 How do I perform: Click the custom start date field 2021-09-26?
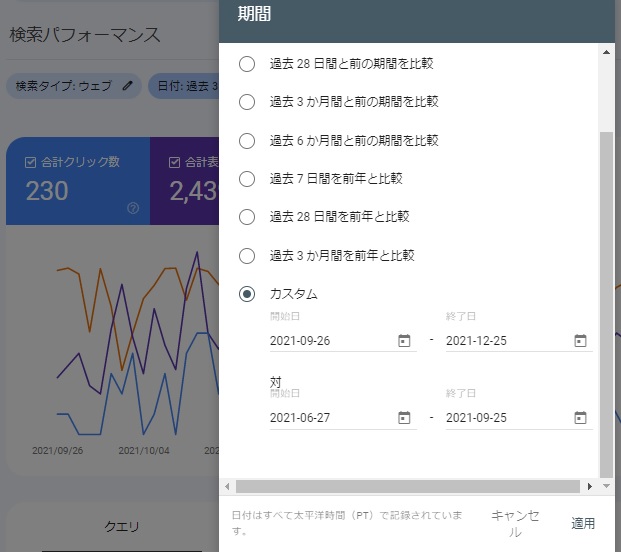(330, 341)
